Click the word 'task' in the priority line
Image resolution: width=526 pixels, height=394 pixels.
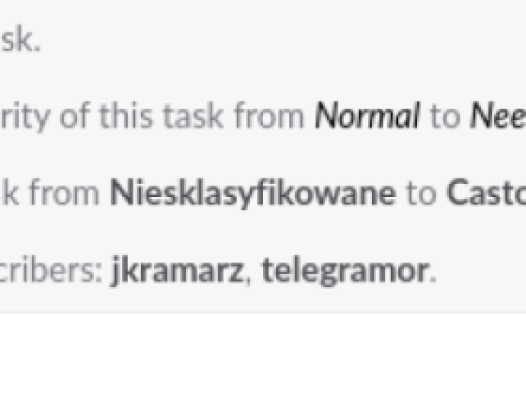pyautogui.click(x=193, y=116)
